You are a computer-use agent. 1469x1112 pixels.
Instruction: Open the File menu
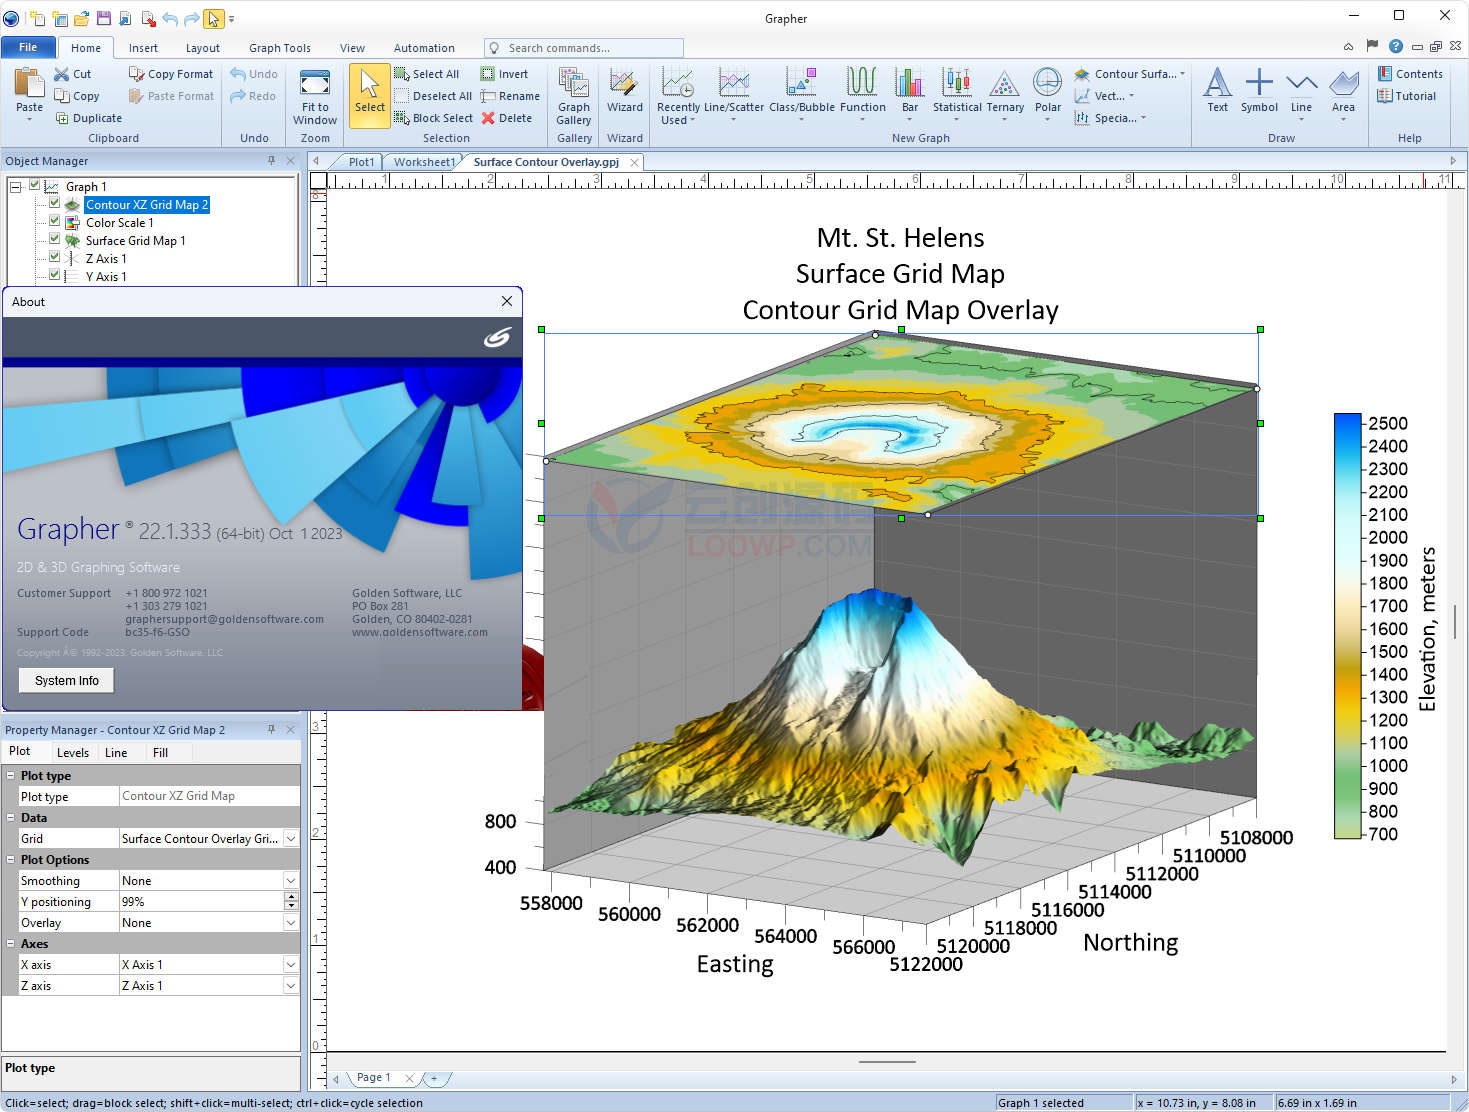tap(28, 47)
